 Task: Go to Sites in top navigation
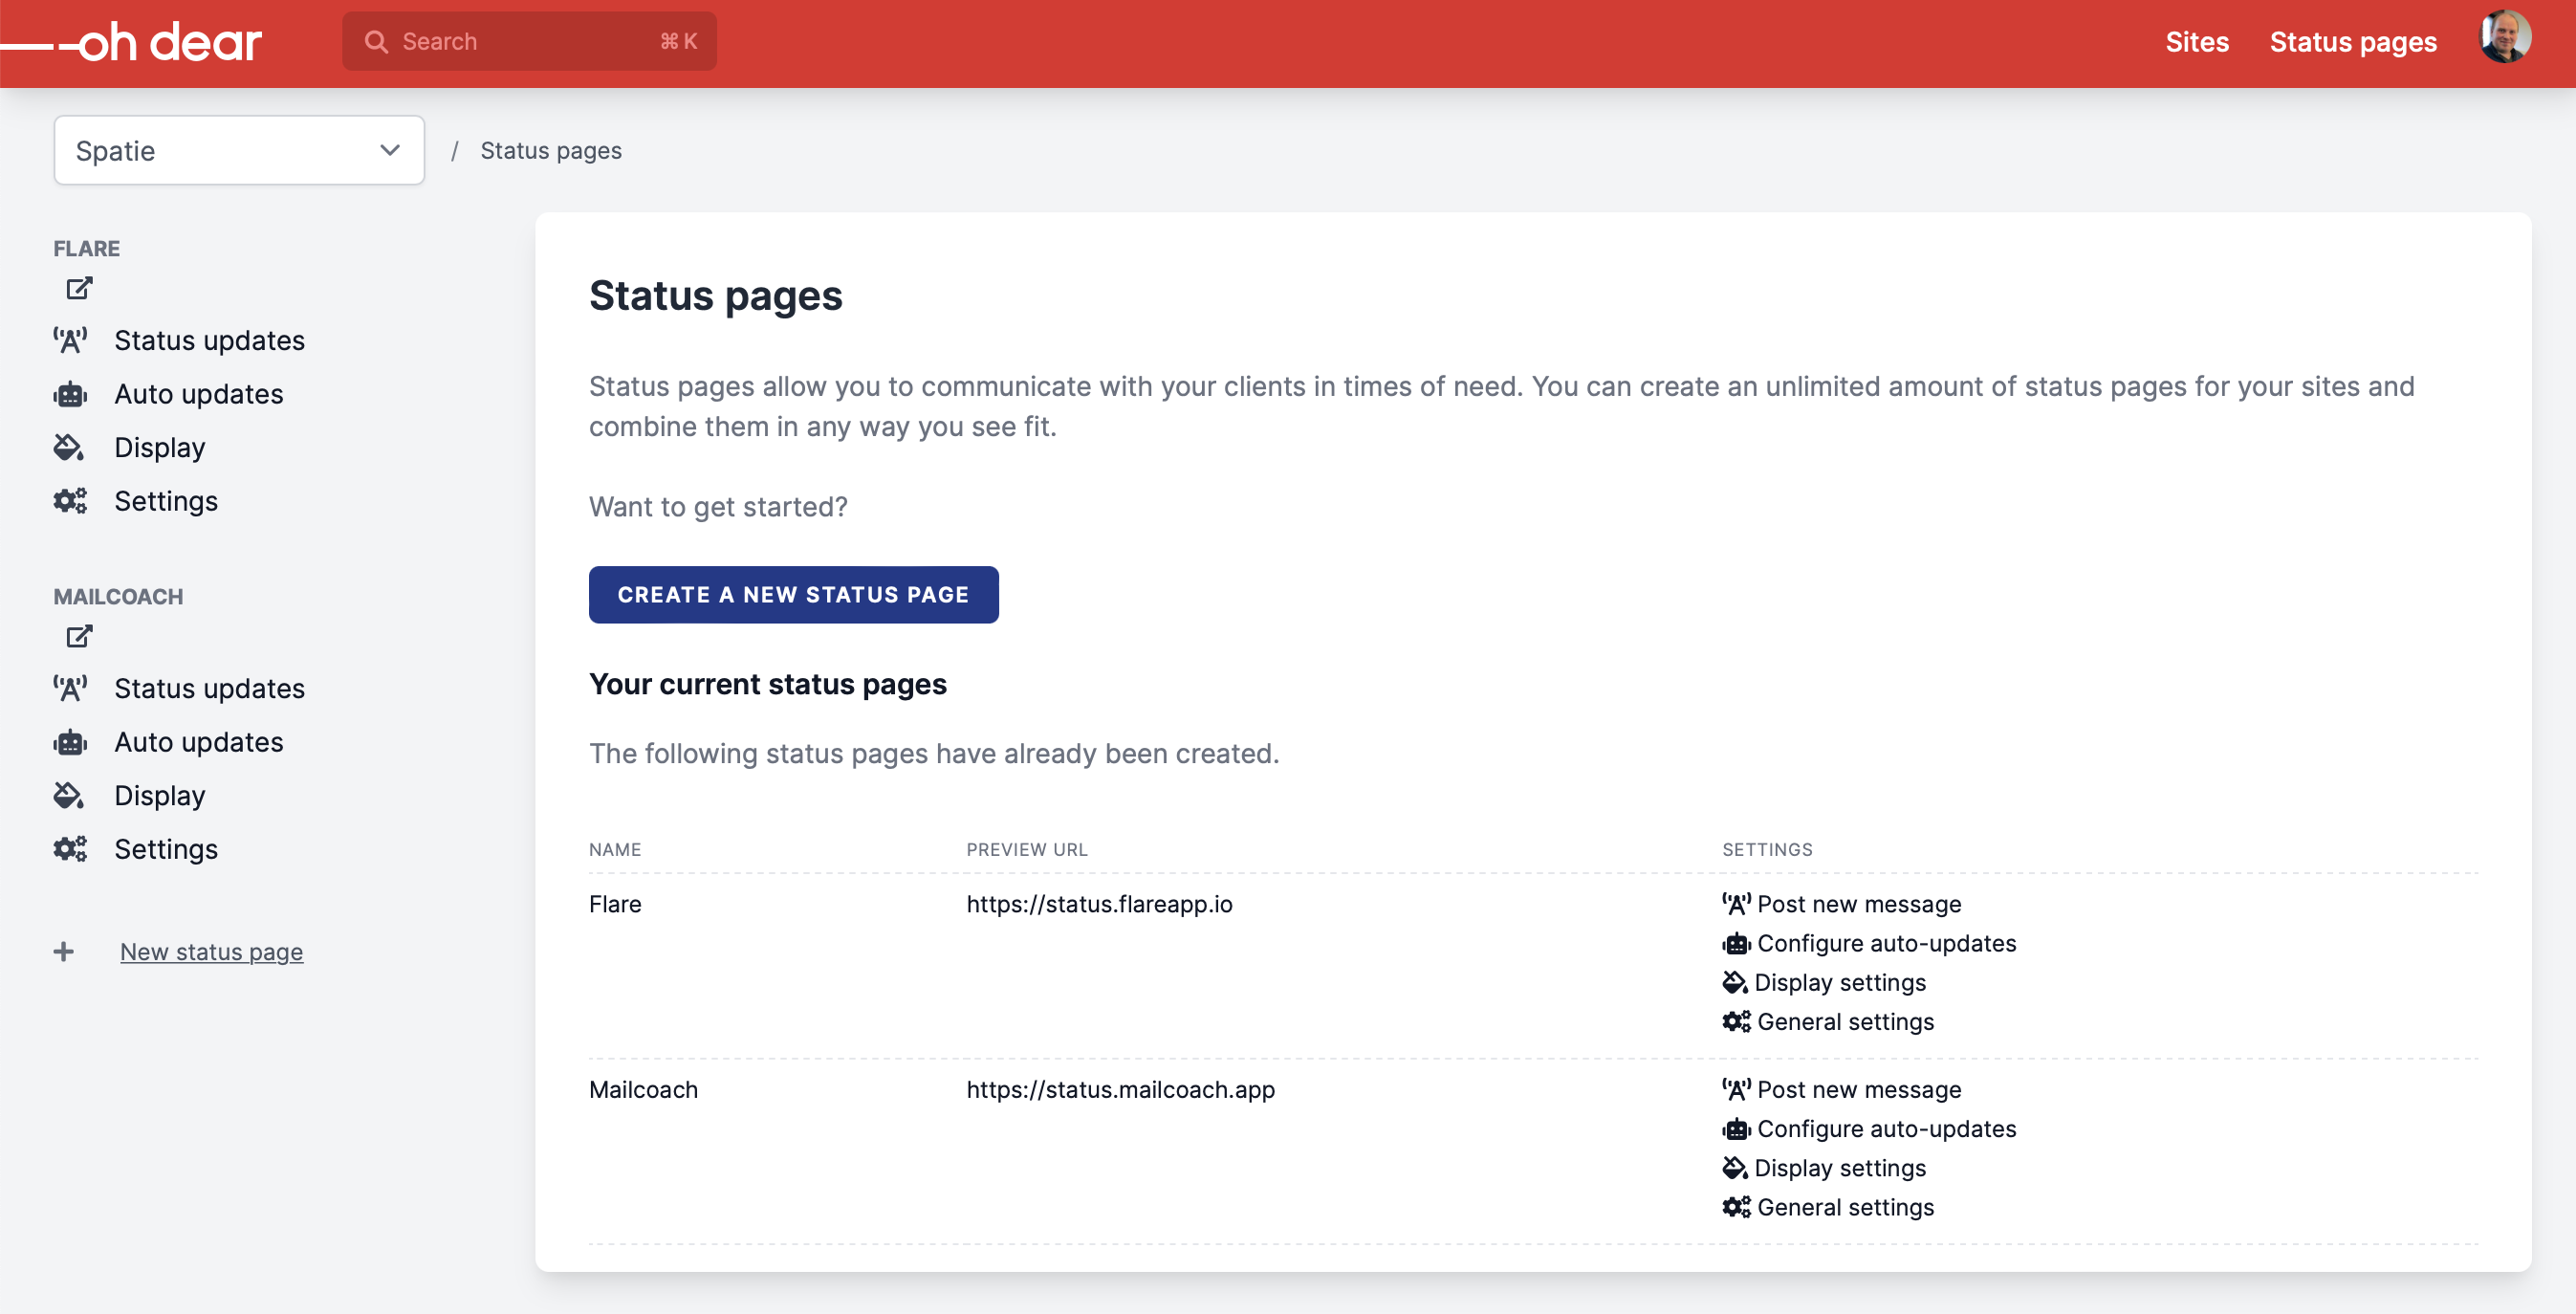pyautogui.click(x=2197, y=42)
